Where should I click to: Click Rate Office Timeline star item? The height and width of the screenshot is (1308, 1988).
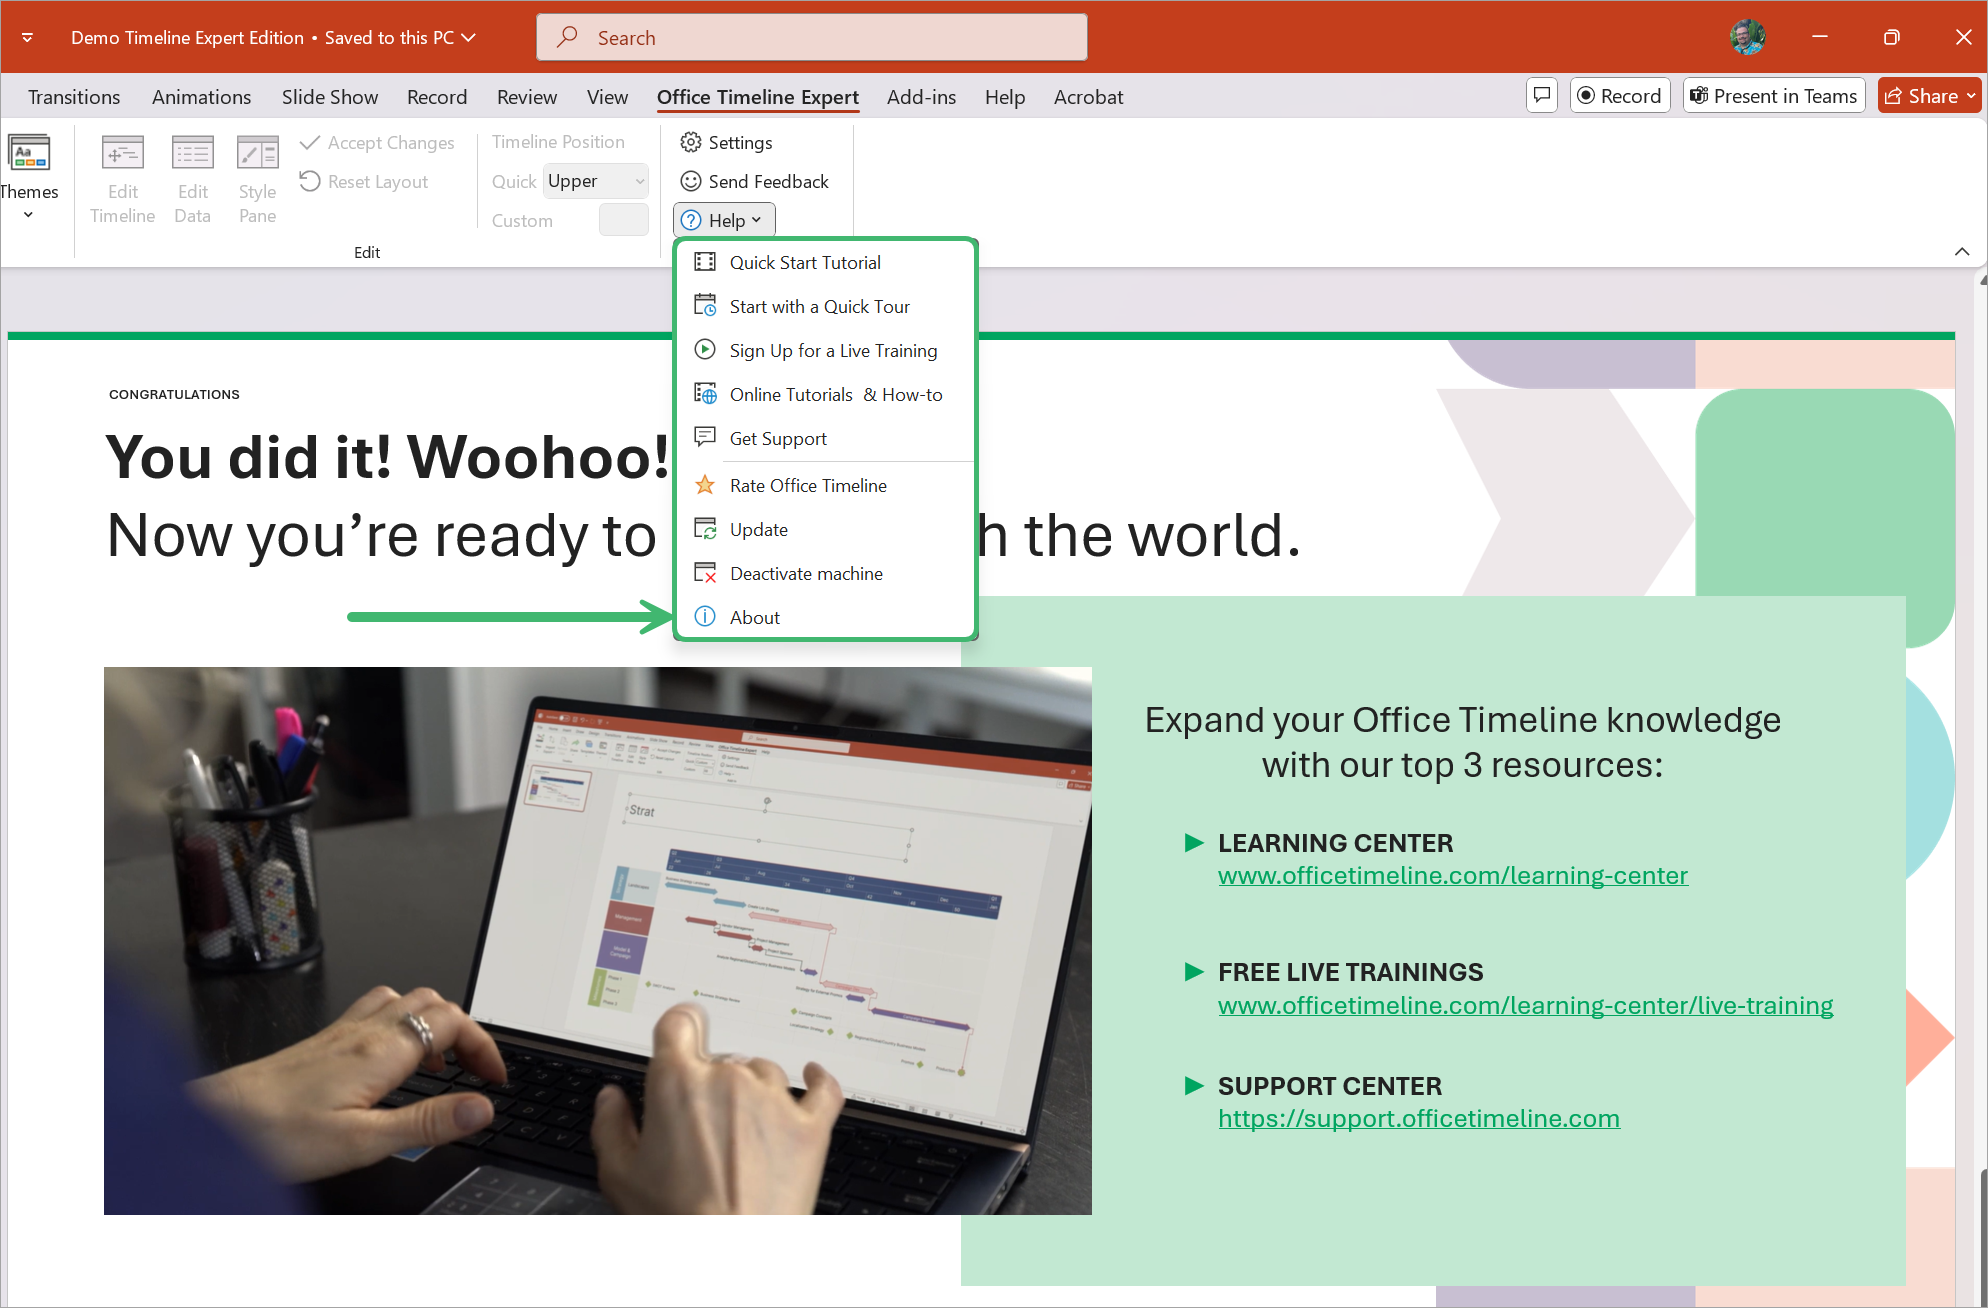(x=825, y=486)
